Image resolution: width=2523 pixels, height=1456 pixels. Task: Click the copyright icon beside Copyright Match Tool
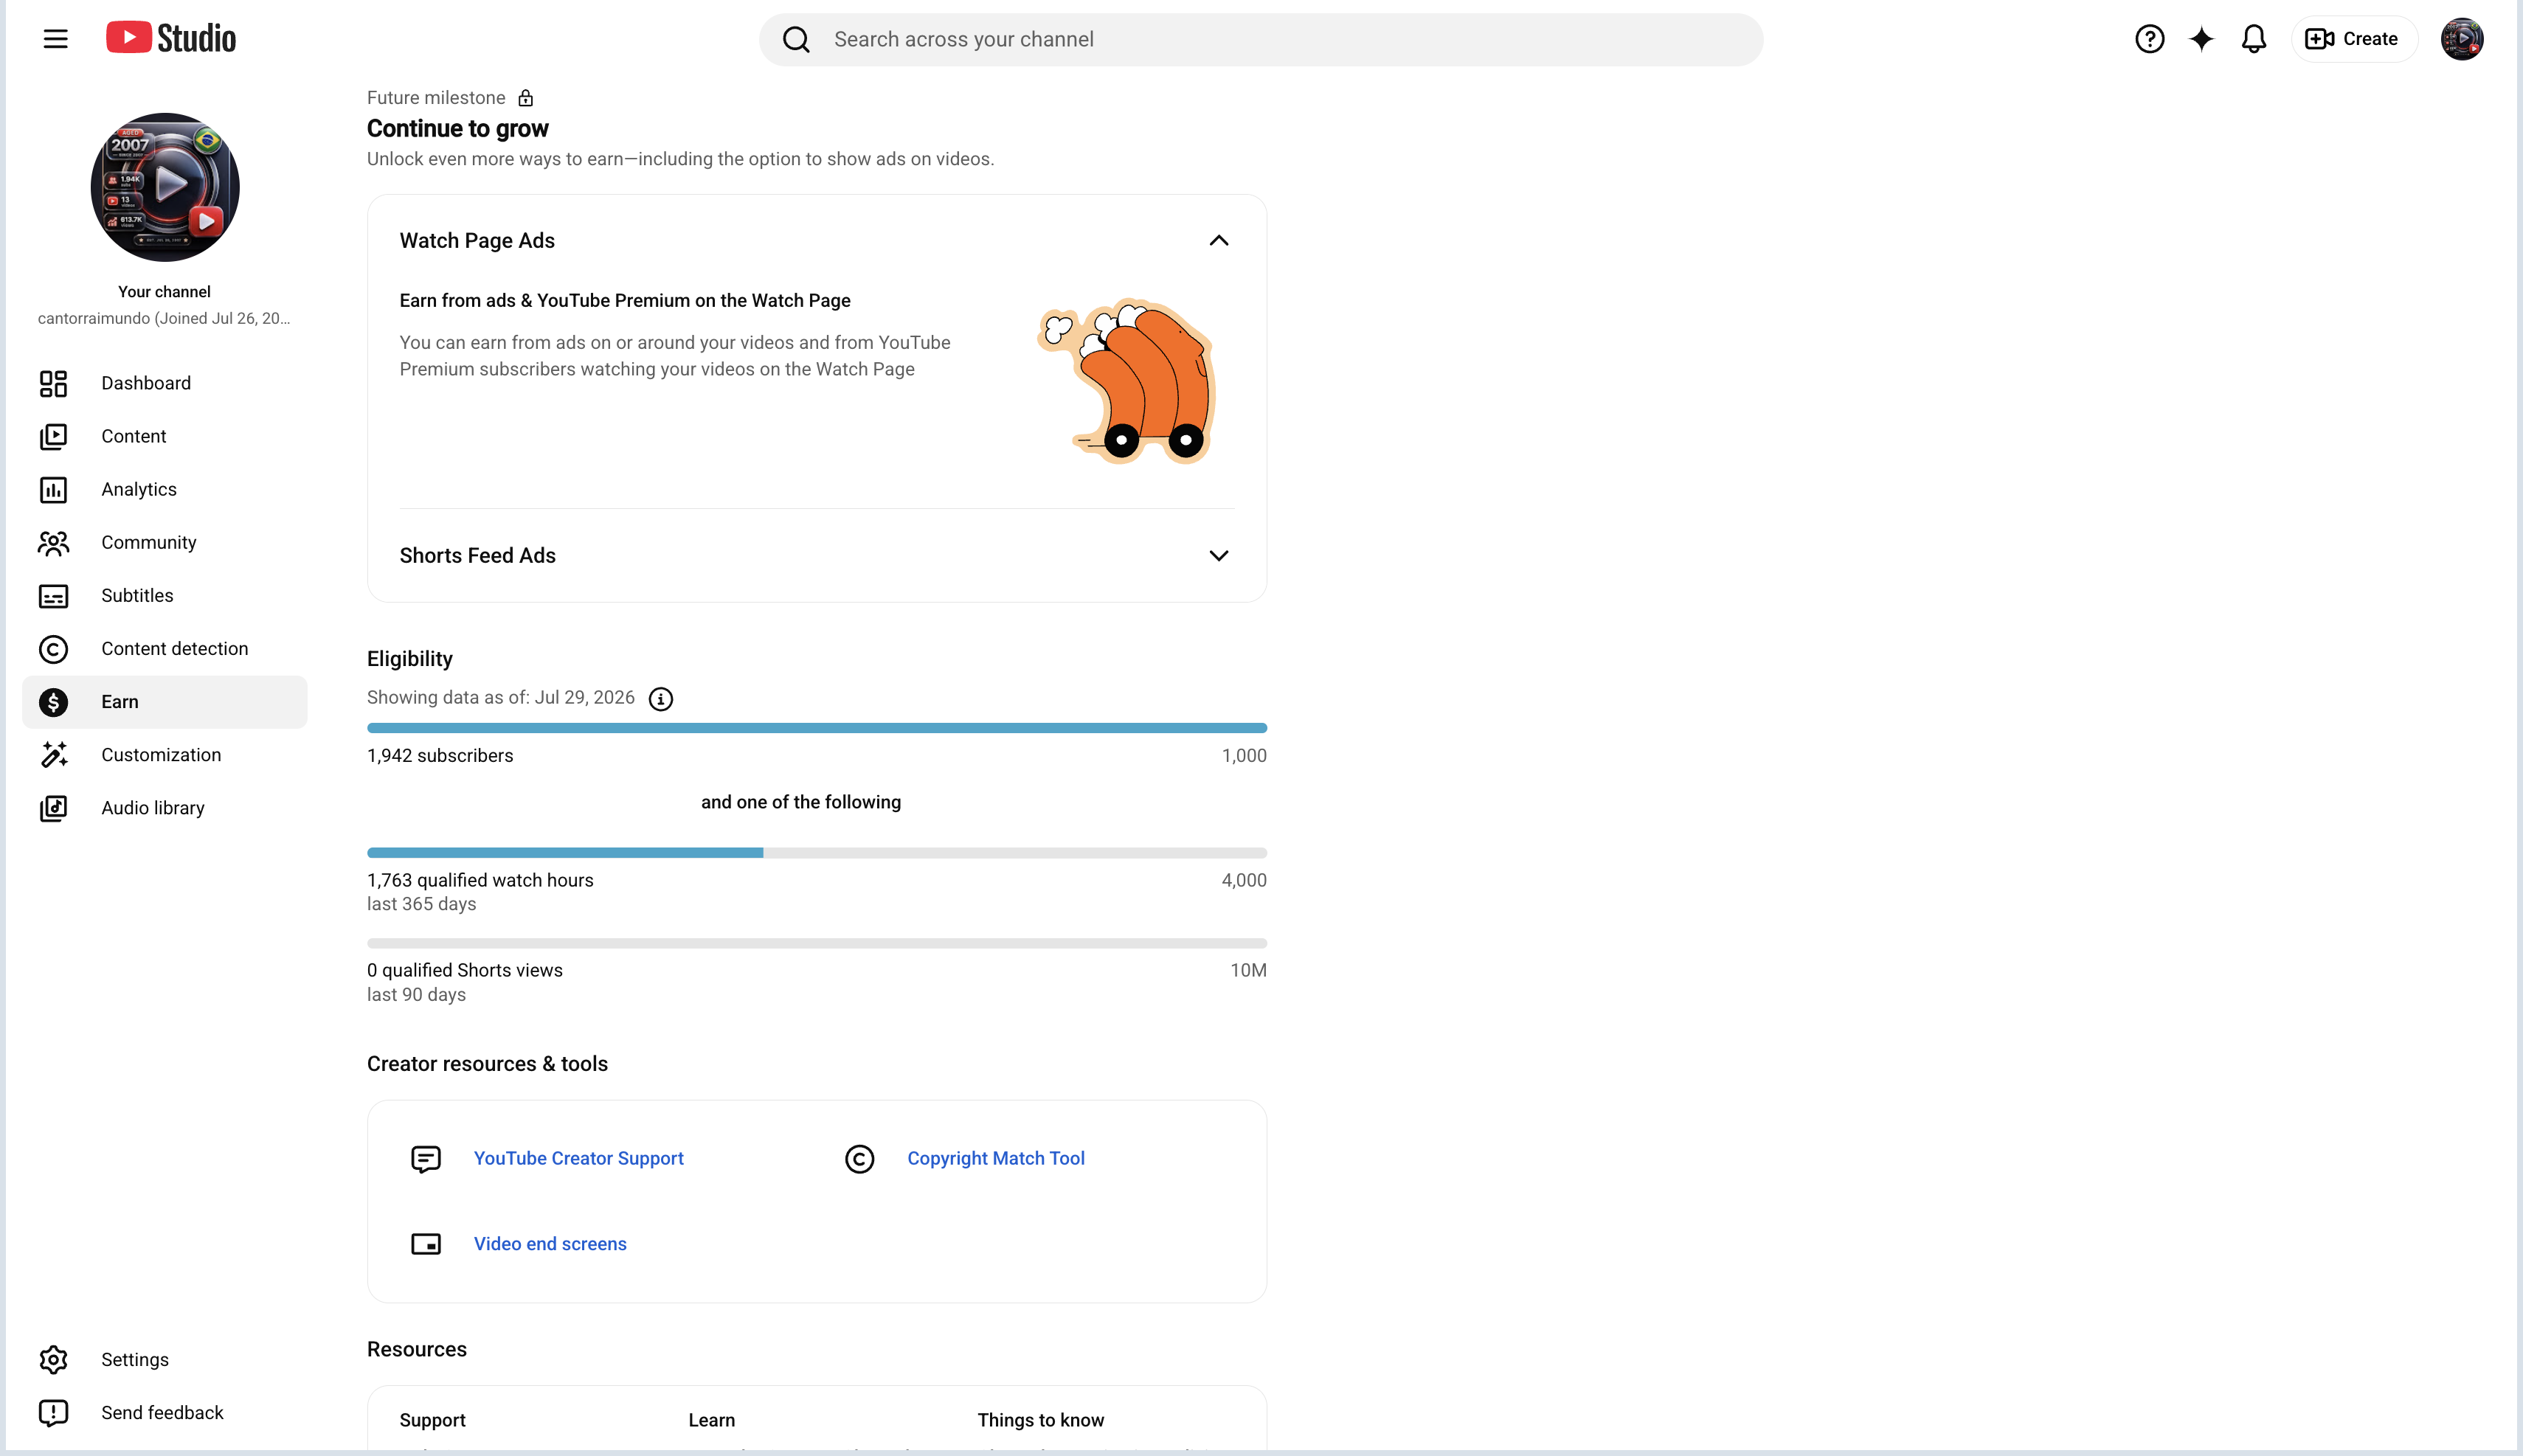click(859, 1158)
